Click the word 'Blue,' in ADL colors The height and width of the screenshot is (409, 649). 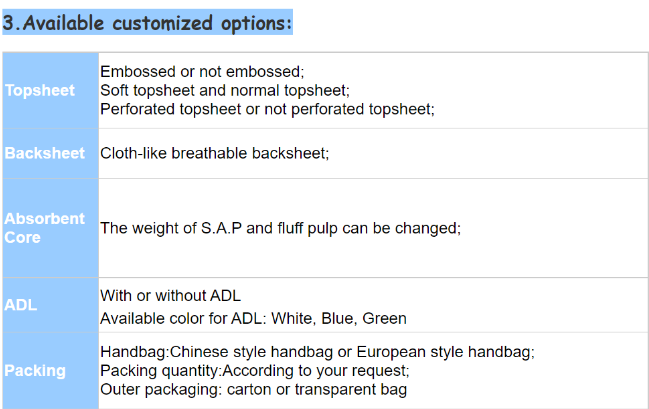(x=339, y=319)
